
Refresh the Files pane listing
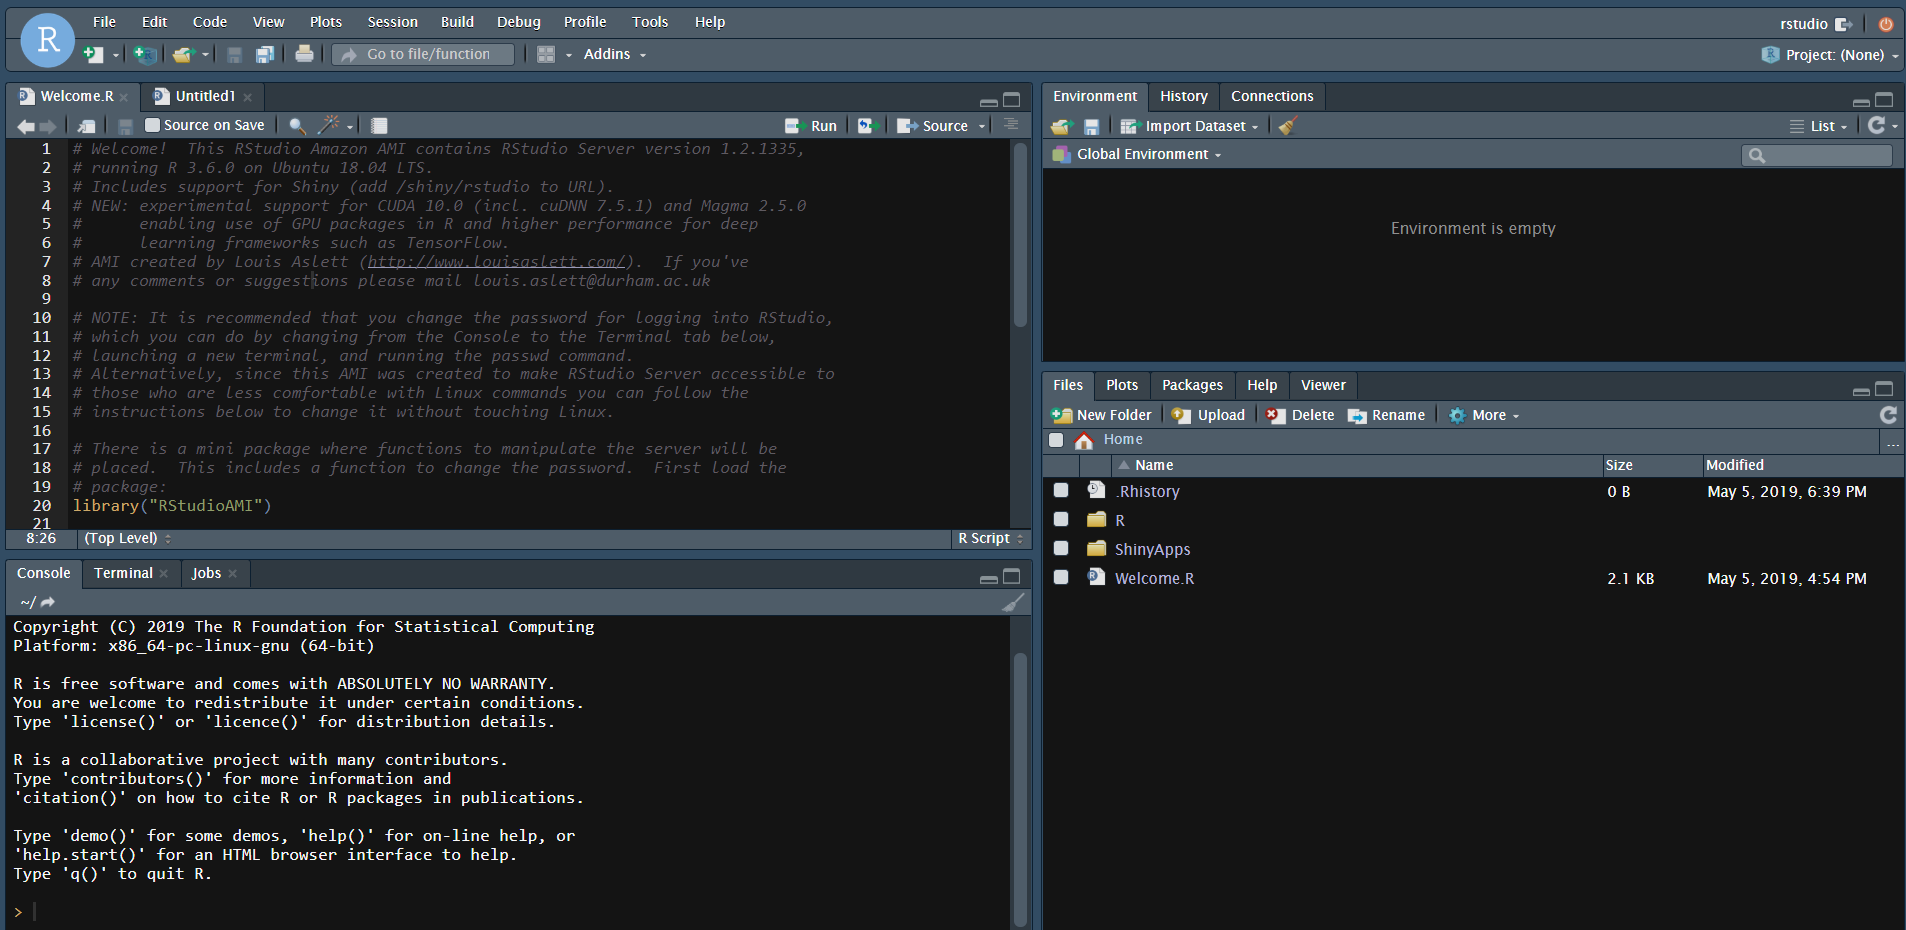[1888, 415]
